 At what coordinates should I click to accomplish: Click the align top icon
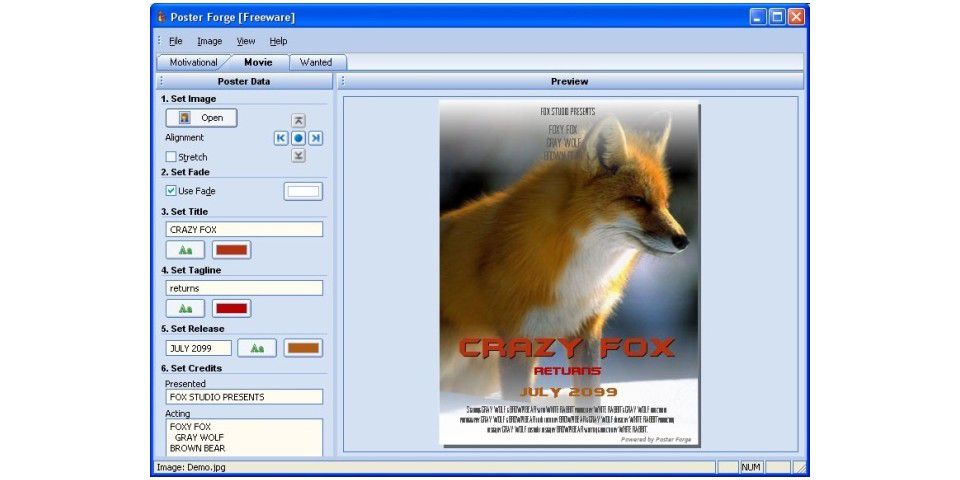tap(298, 120)
